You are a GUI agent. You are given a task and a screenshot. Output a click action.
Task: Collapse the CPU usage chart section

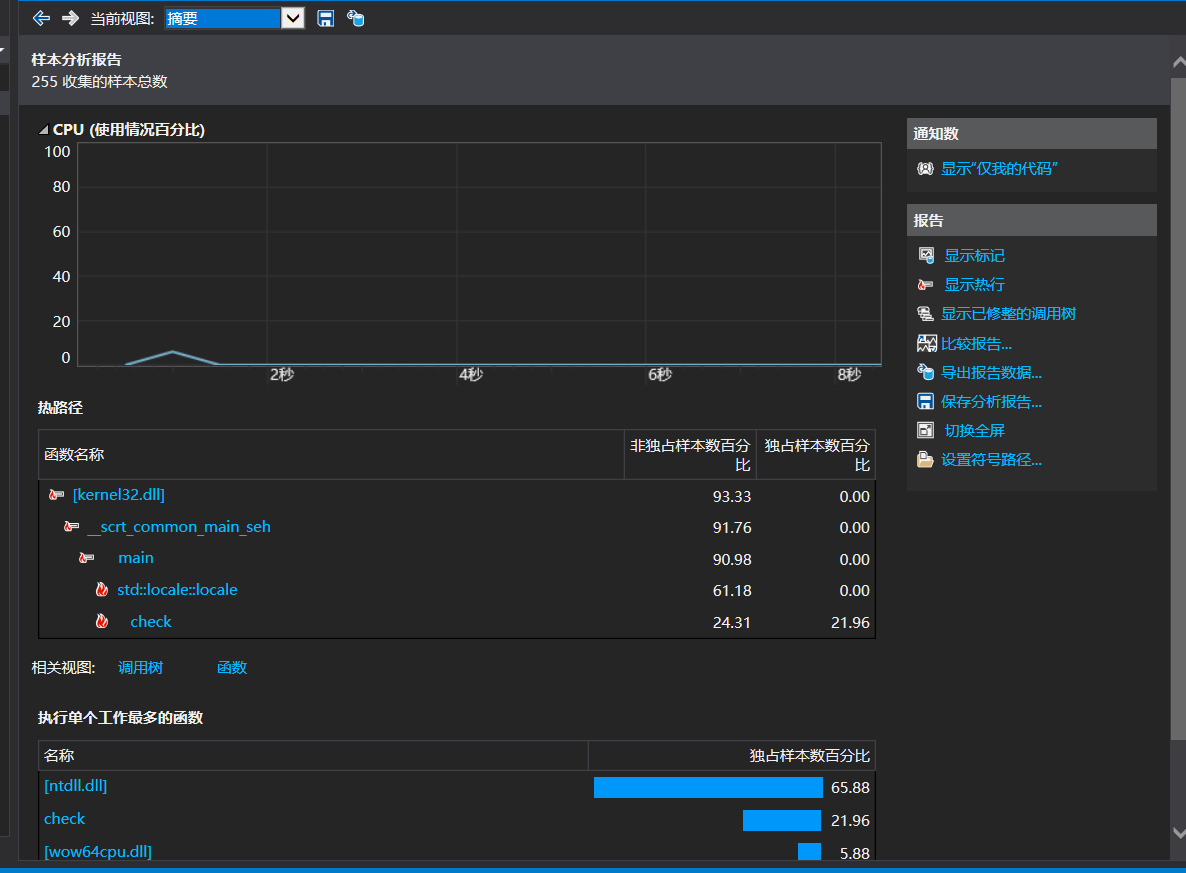(44, 130)
